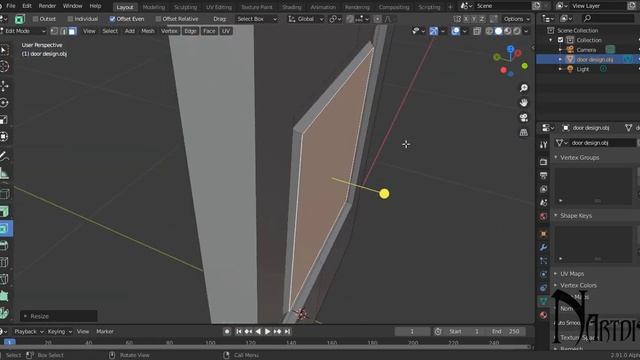The image size is (640, 360).
Task: Enable the Outset checkbox
Action: (x=36, y=19)
